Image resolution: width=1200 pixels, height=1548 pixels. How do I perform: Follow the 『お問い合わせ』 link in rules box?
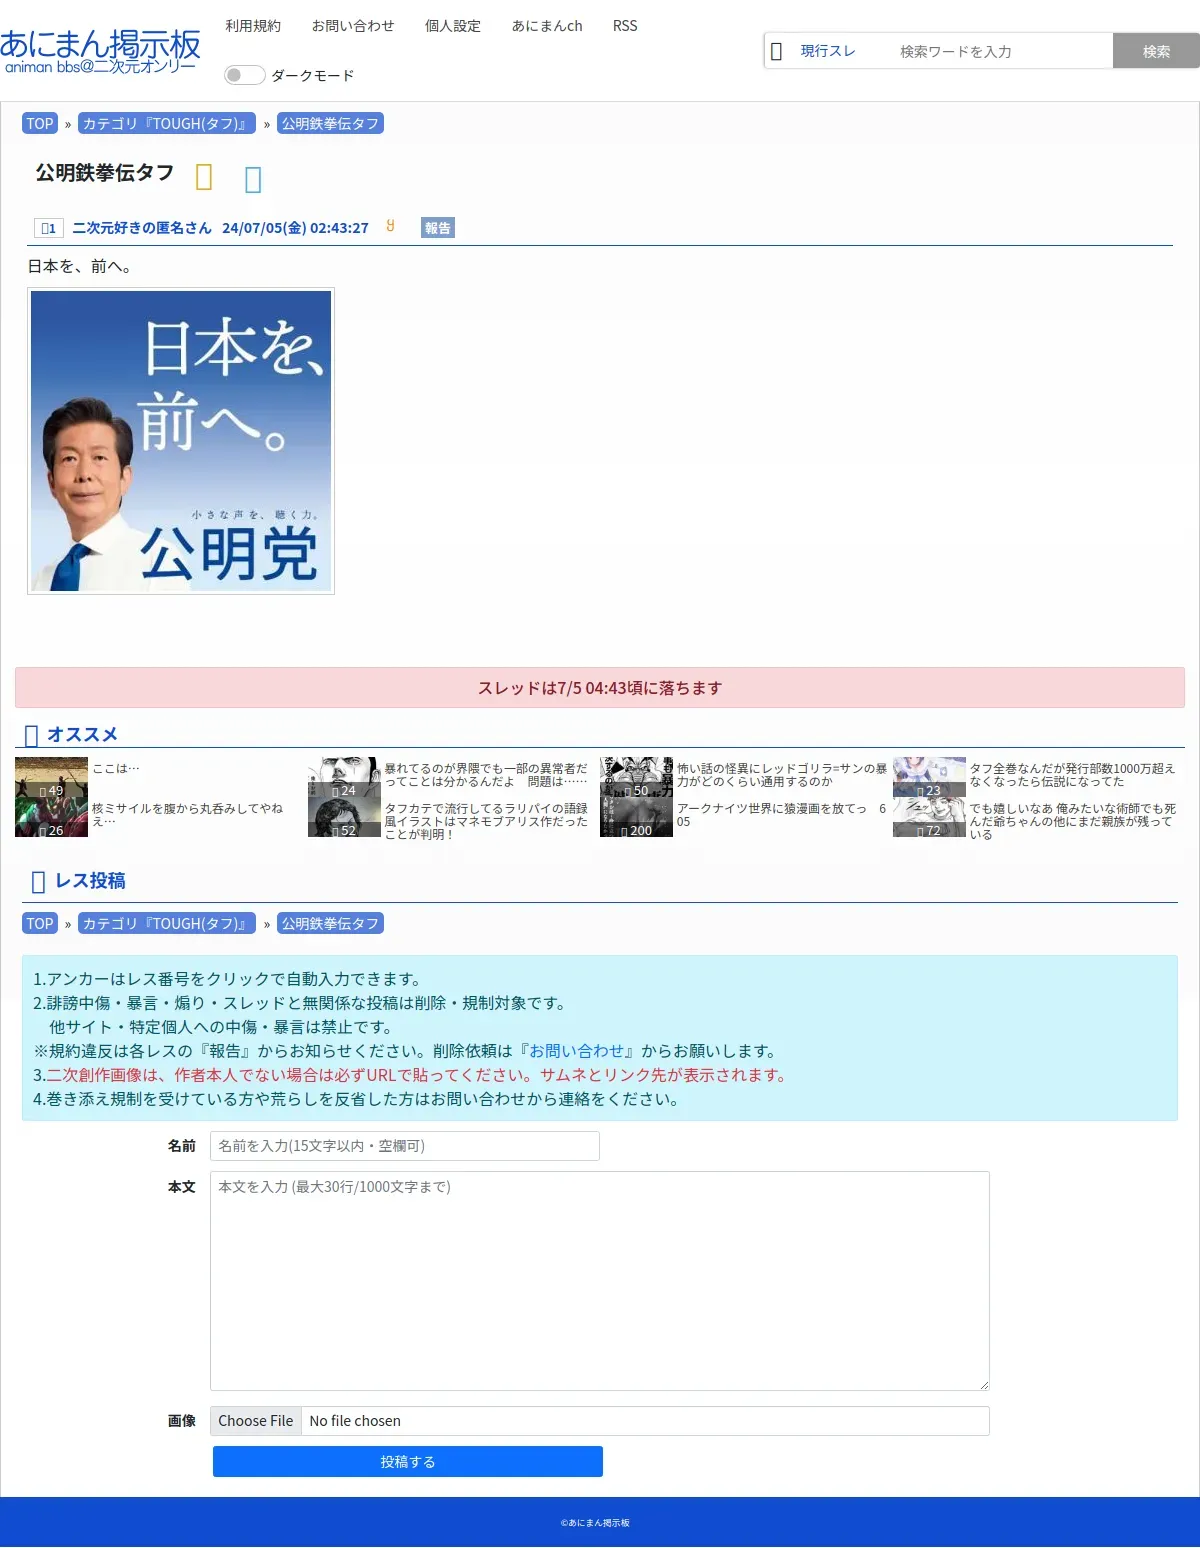click(x=577, y=1051)
